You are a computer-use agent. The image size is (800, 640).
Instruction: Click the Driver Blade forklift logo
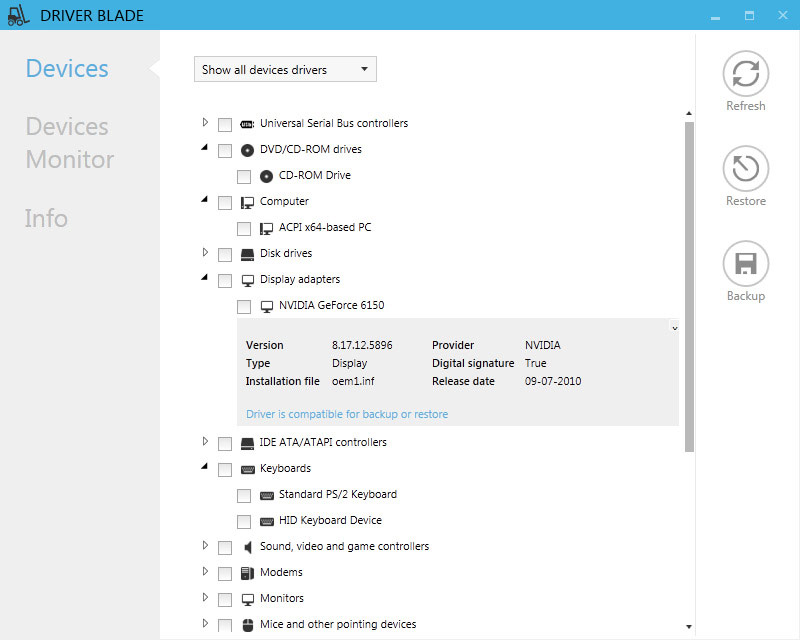point(18,15)
